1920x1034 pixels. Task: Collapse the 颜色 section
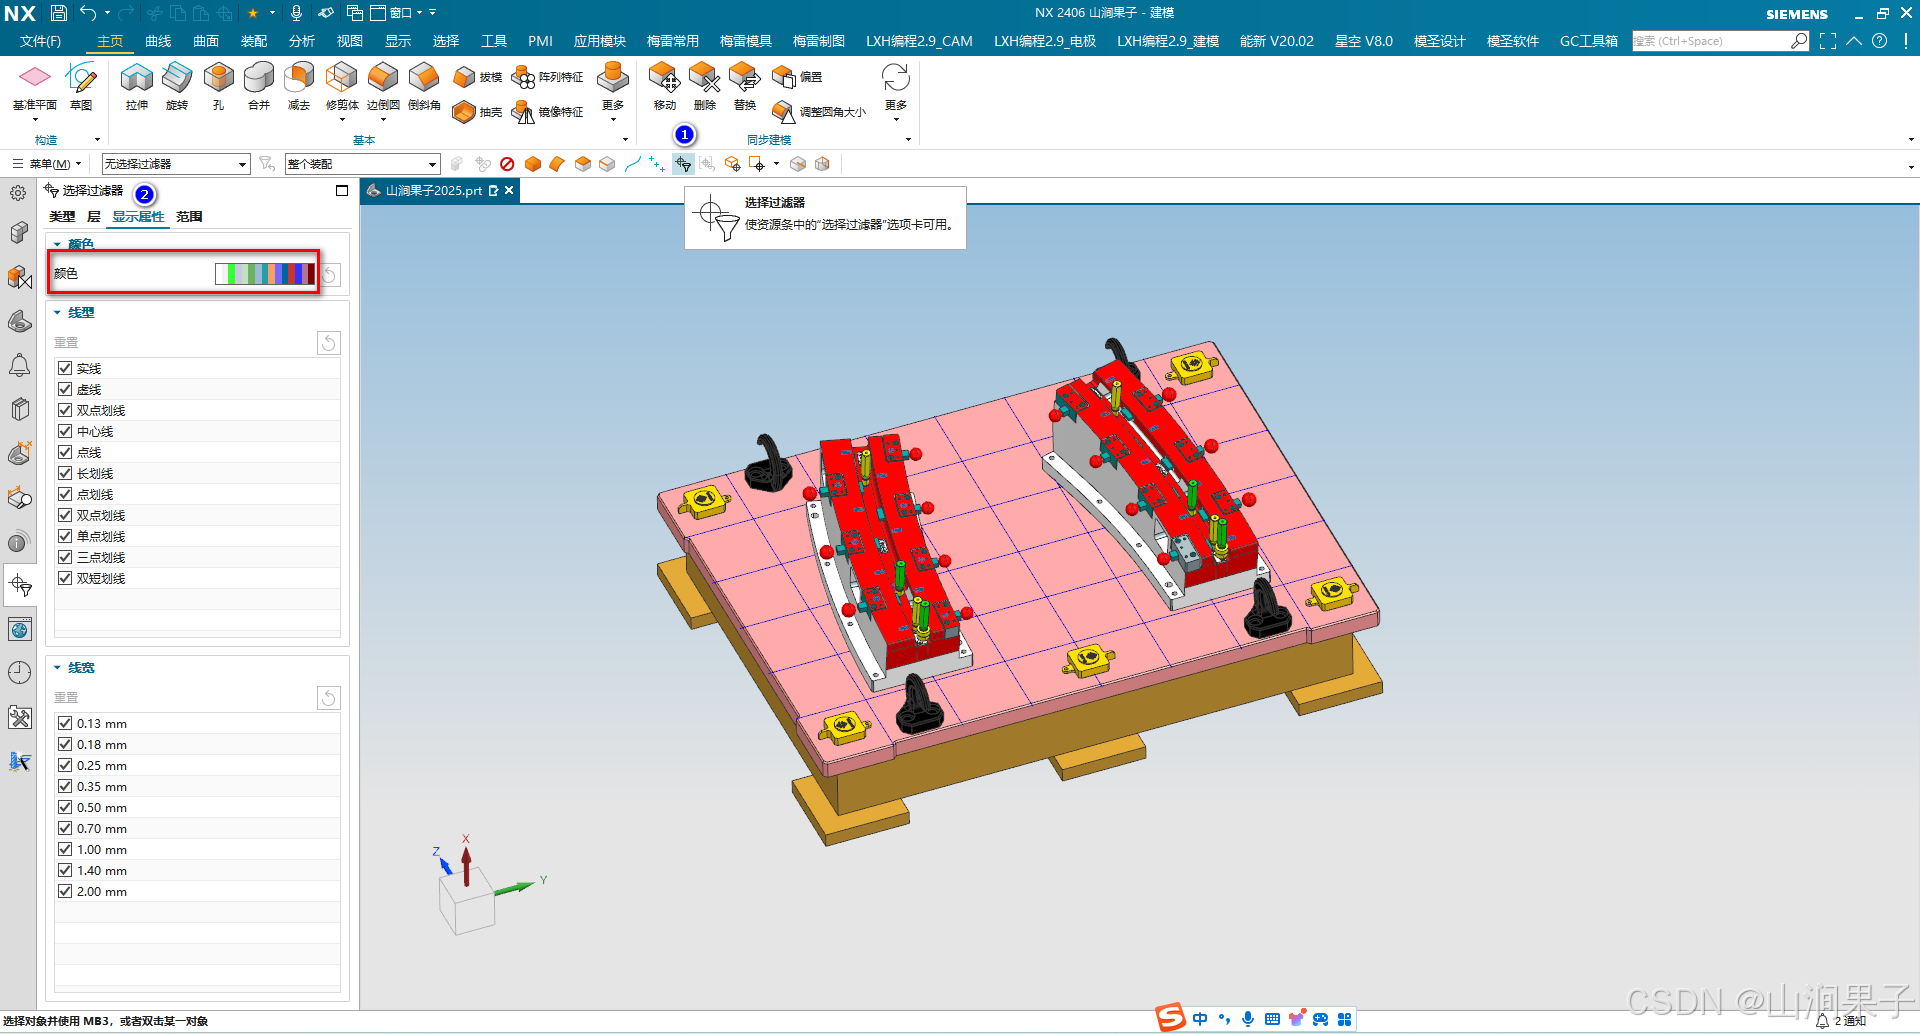(57, 244)
